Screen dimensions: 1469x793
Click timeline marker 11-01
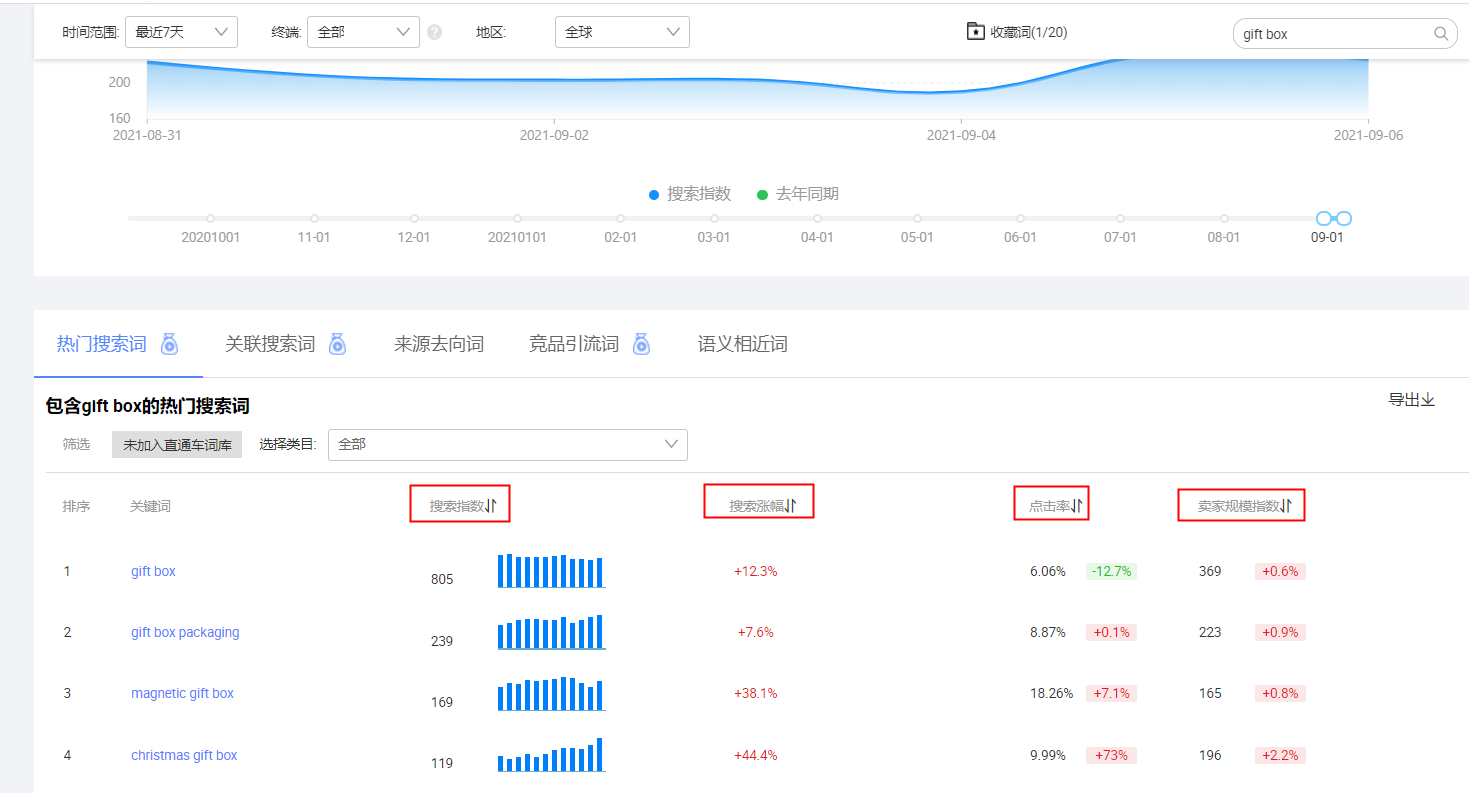(x=314, y=218)
